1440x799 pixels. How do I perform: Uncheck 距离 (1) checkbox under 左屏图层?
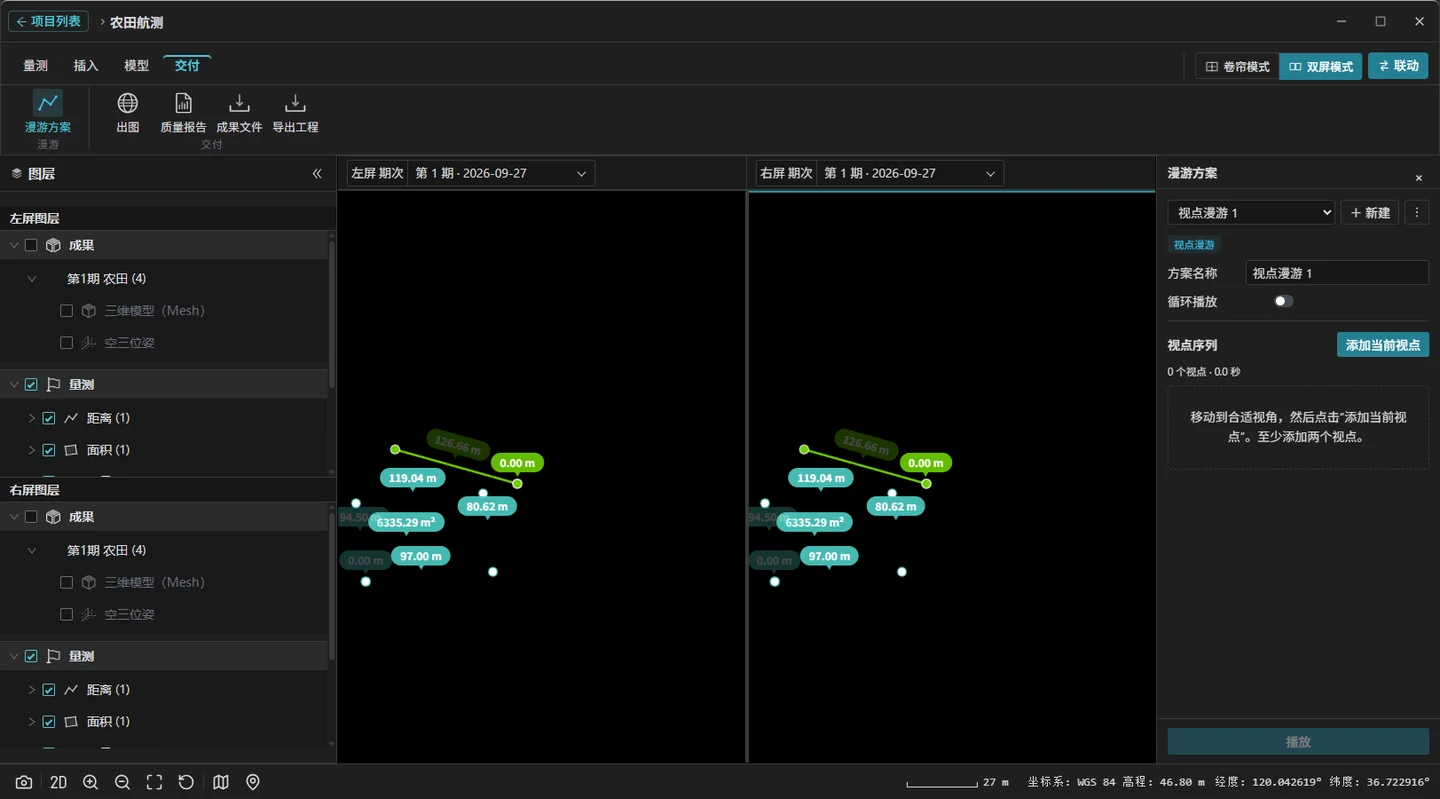[48, 418]
